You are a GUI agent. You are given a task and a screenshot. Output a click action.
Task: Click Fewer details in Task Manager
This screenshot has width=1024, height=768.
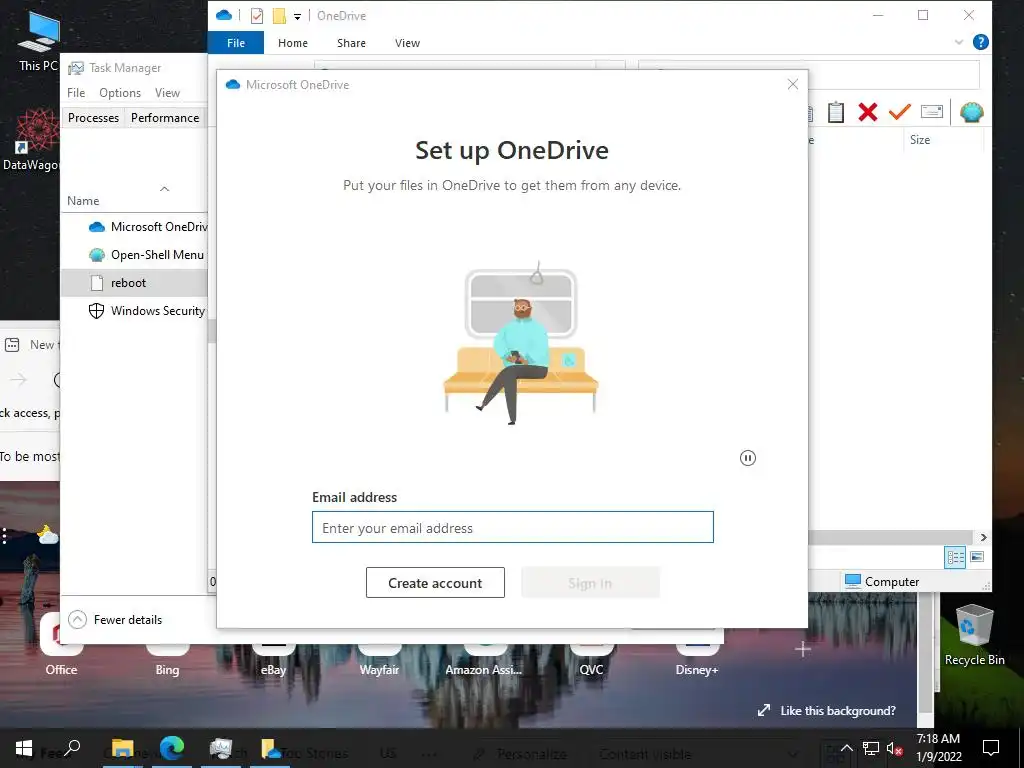116,619
